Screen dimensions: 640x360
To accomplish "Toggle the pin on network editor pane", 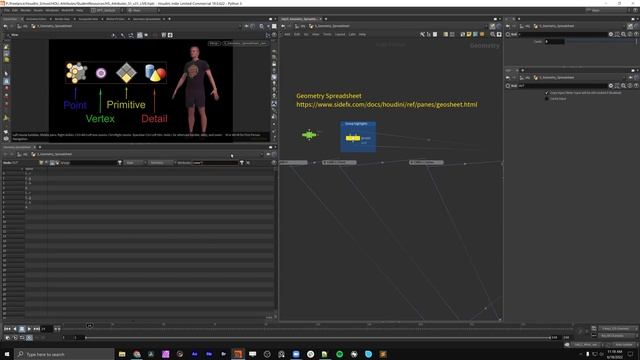I will pos(493,26).
